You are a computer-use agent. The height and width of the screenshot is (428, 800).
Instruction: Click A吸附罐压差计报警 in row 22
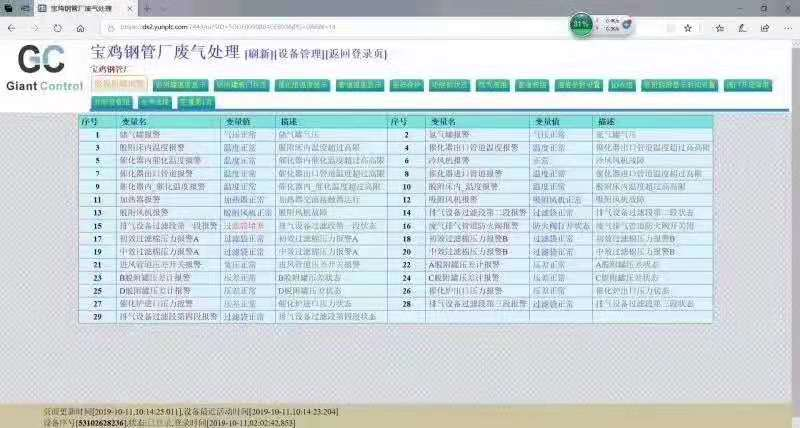(x=464, y=264)
